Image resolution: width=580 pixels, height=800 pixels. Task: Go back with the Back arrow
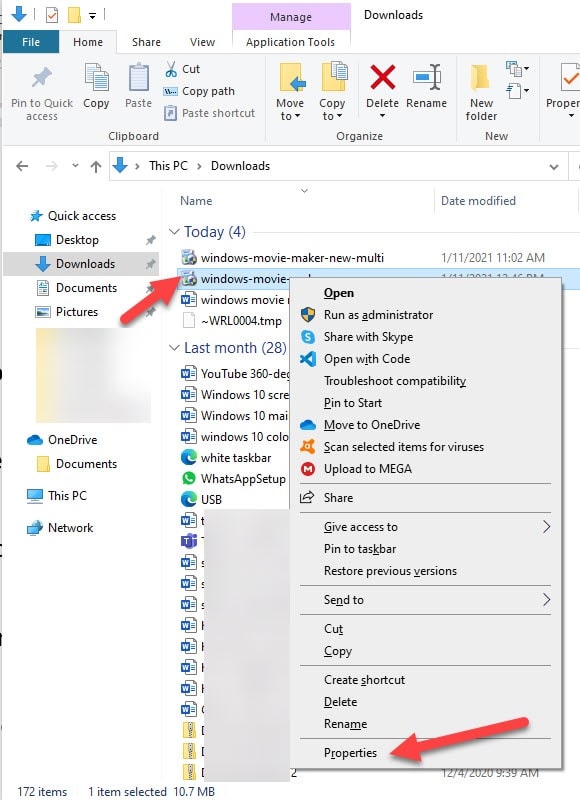tap(22, 166)
